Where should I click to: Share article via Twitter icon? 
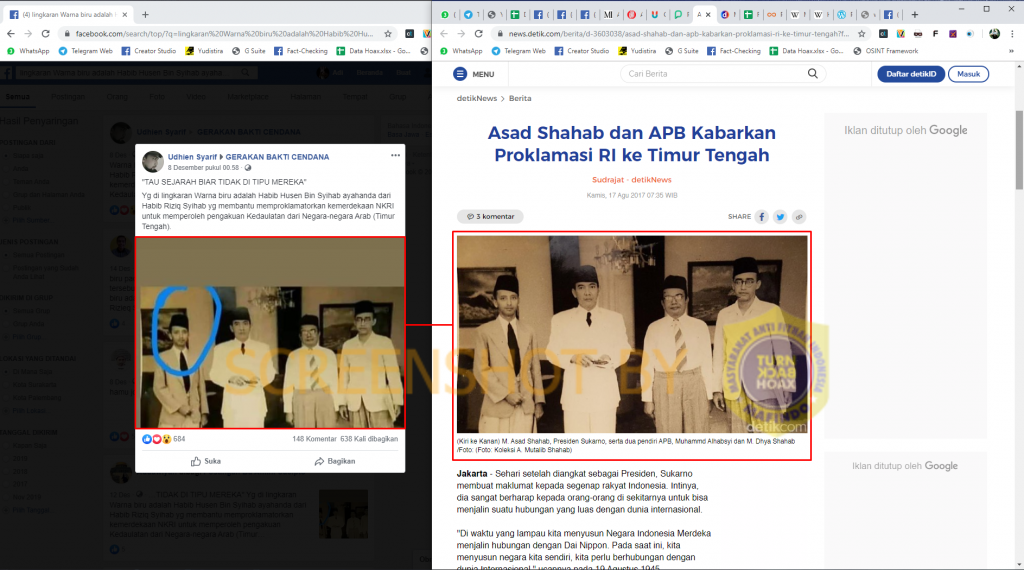780,216
